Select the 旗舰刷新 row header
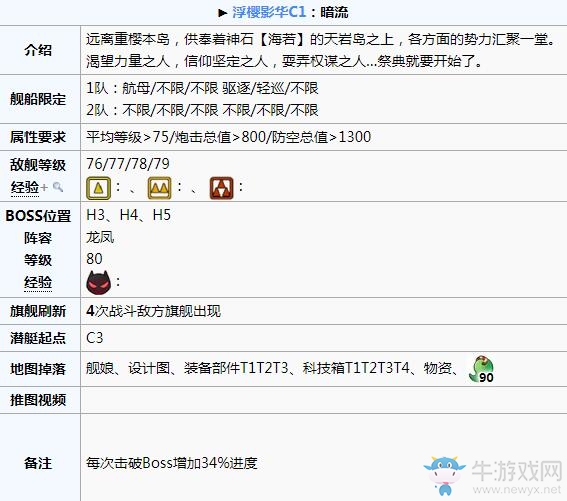This screenshot has width=567, height=501. [38, 311]
